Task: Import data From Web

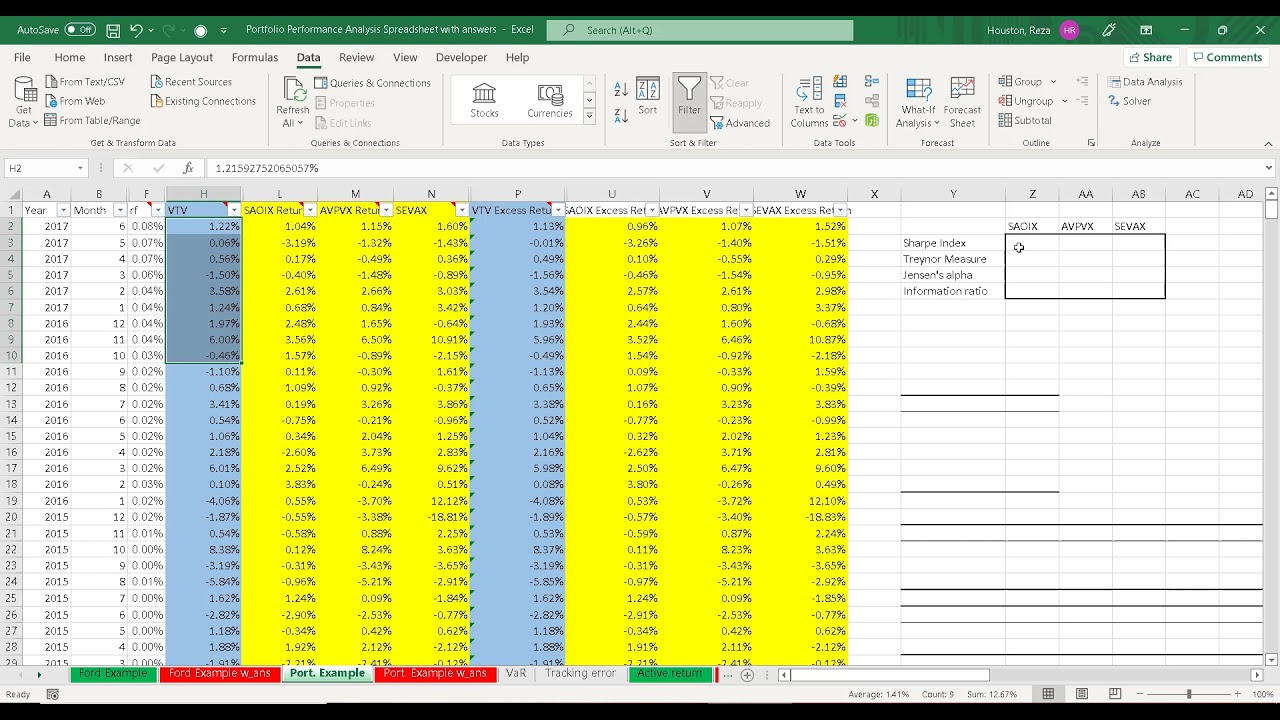Action: point(75,101)
